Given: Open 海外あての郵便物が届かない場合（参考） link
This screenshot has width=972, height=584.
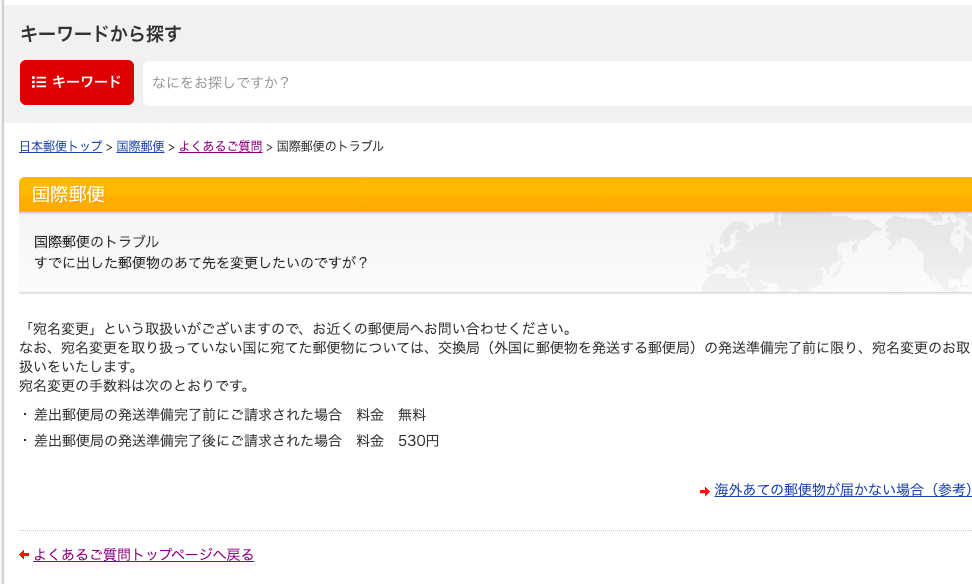Looking at the screenshot, I should tap(843, 490).
